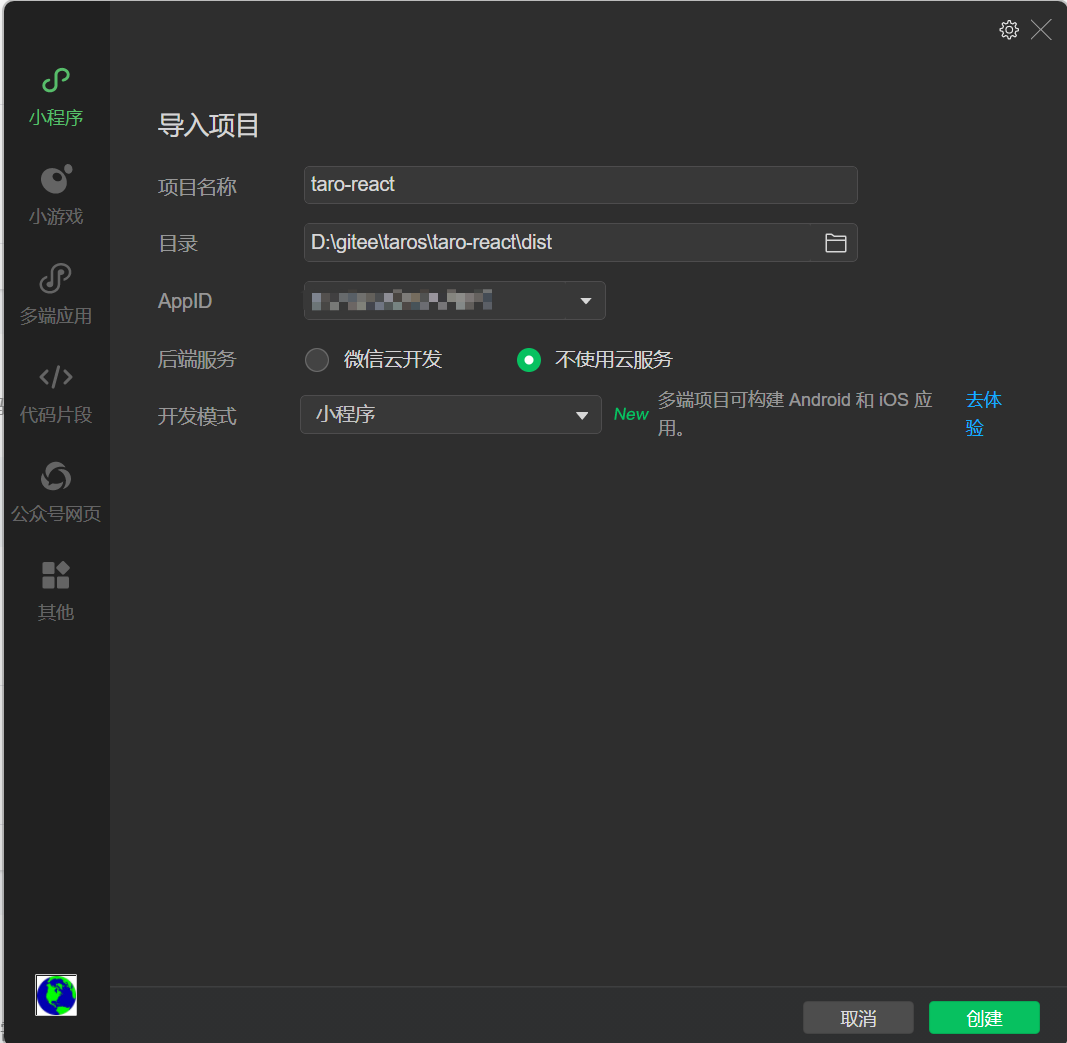1067x1043 pixels.
Task: Click the 后端服务 label
Action: [x=197, y=359]
